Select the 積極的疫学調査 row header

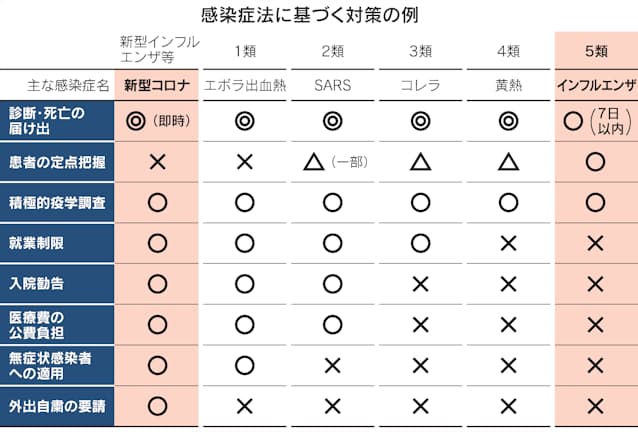tap(57, 203)
